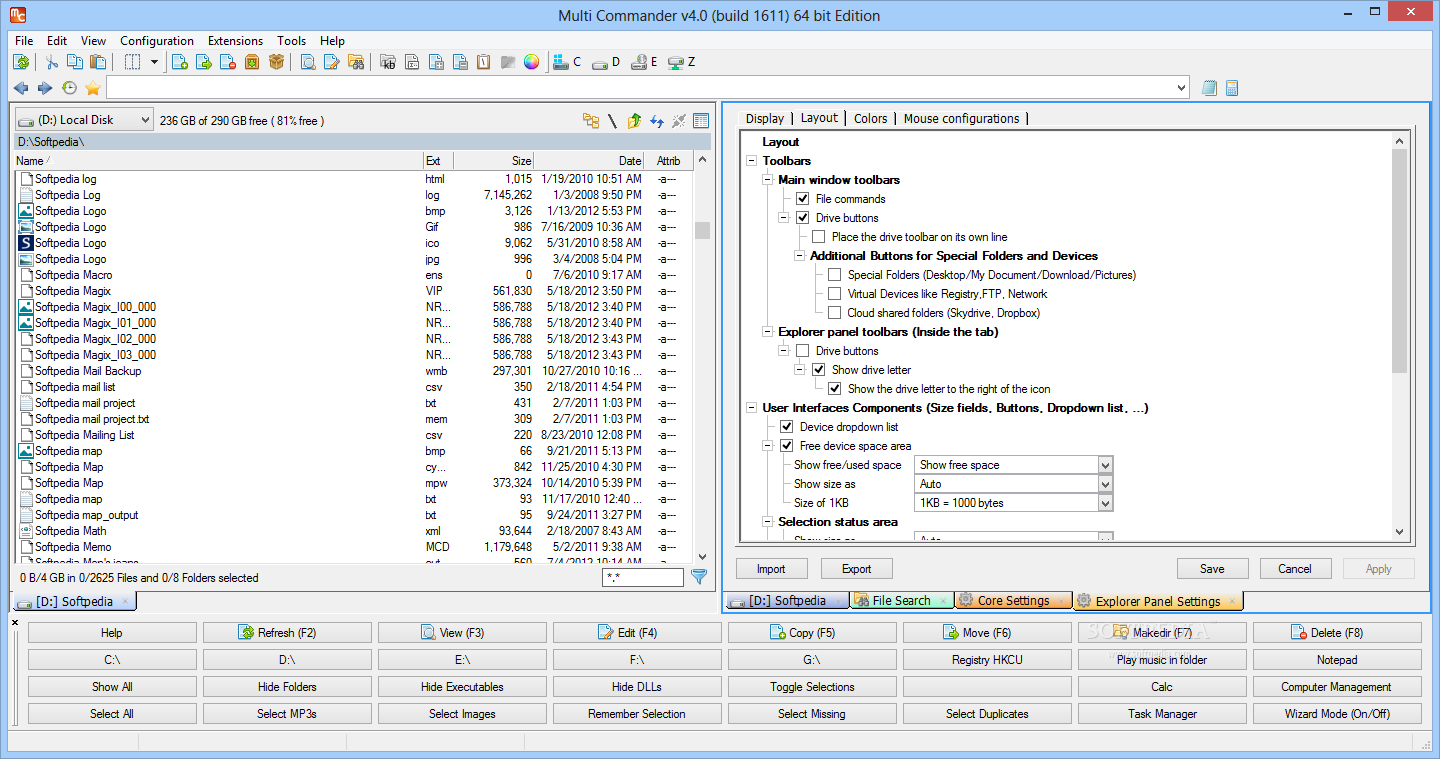Click the color wheel icon in toolbar
The height and width of the screenshot is (759, 1440).
click(x=531, y=62)
